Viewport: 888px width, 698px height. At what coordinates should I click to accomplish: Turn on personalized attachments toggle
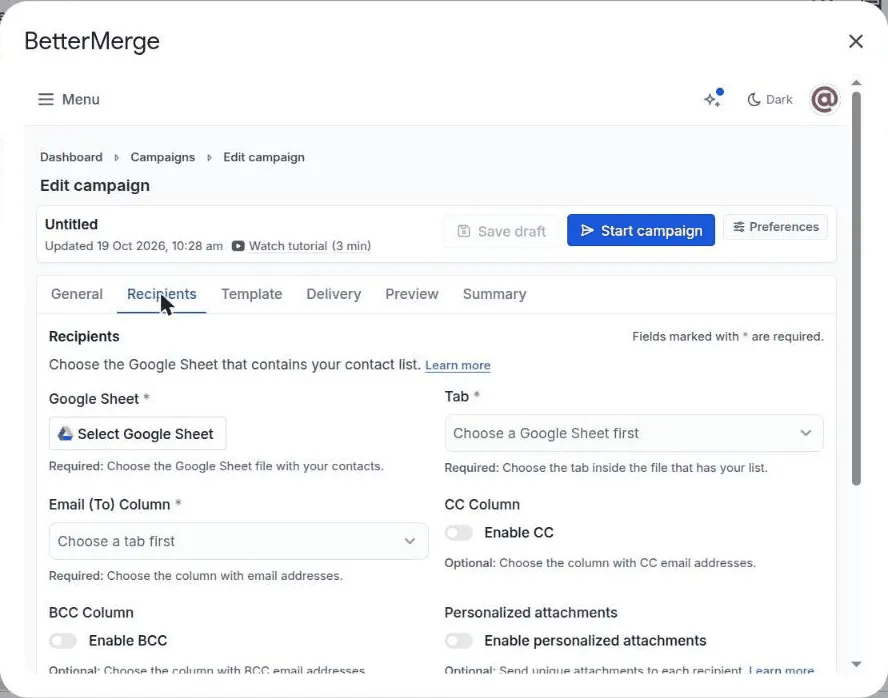pos(459,641)
